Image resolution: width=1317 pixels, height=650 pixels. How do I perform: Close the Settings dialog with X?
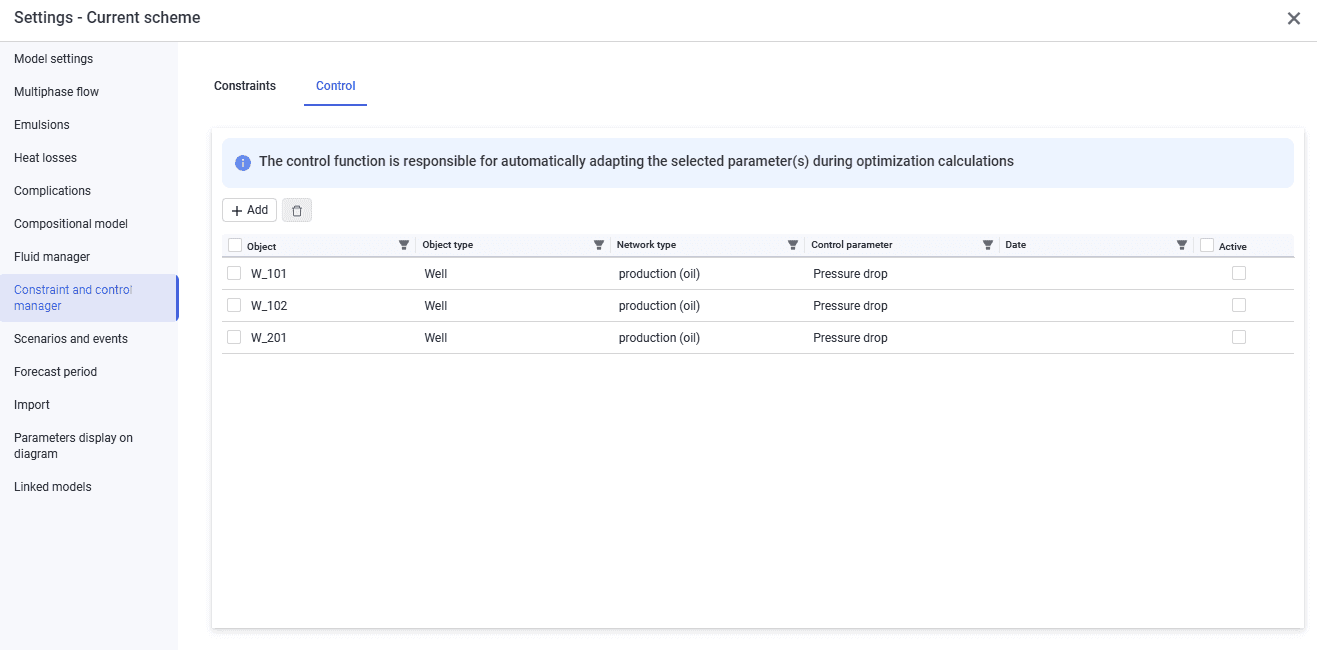(x=1294, y=18)
